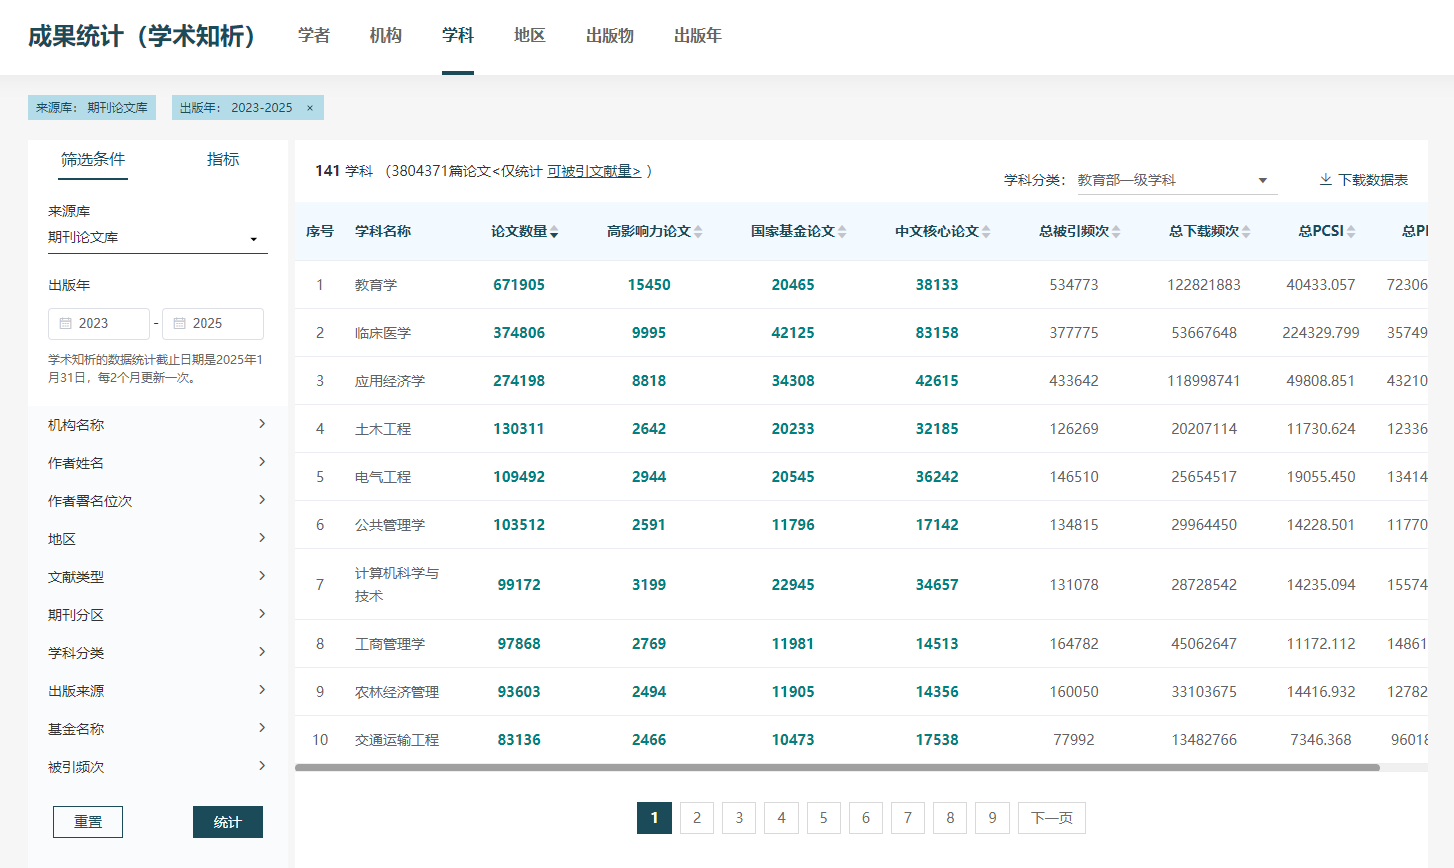The height and width of the screenshot is (868, 1454).
Task: Expand the 地区 filter in sidebar
Action: tap(158, 539)
